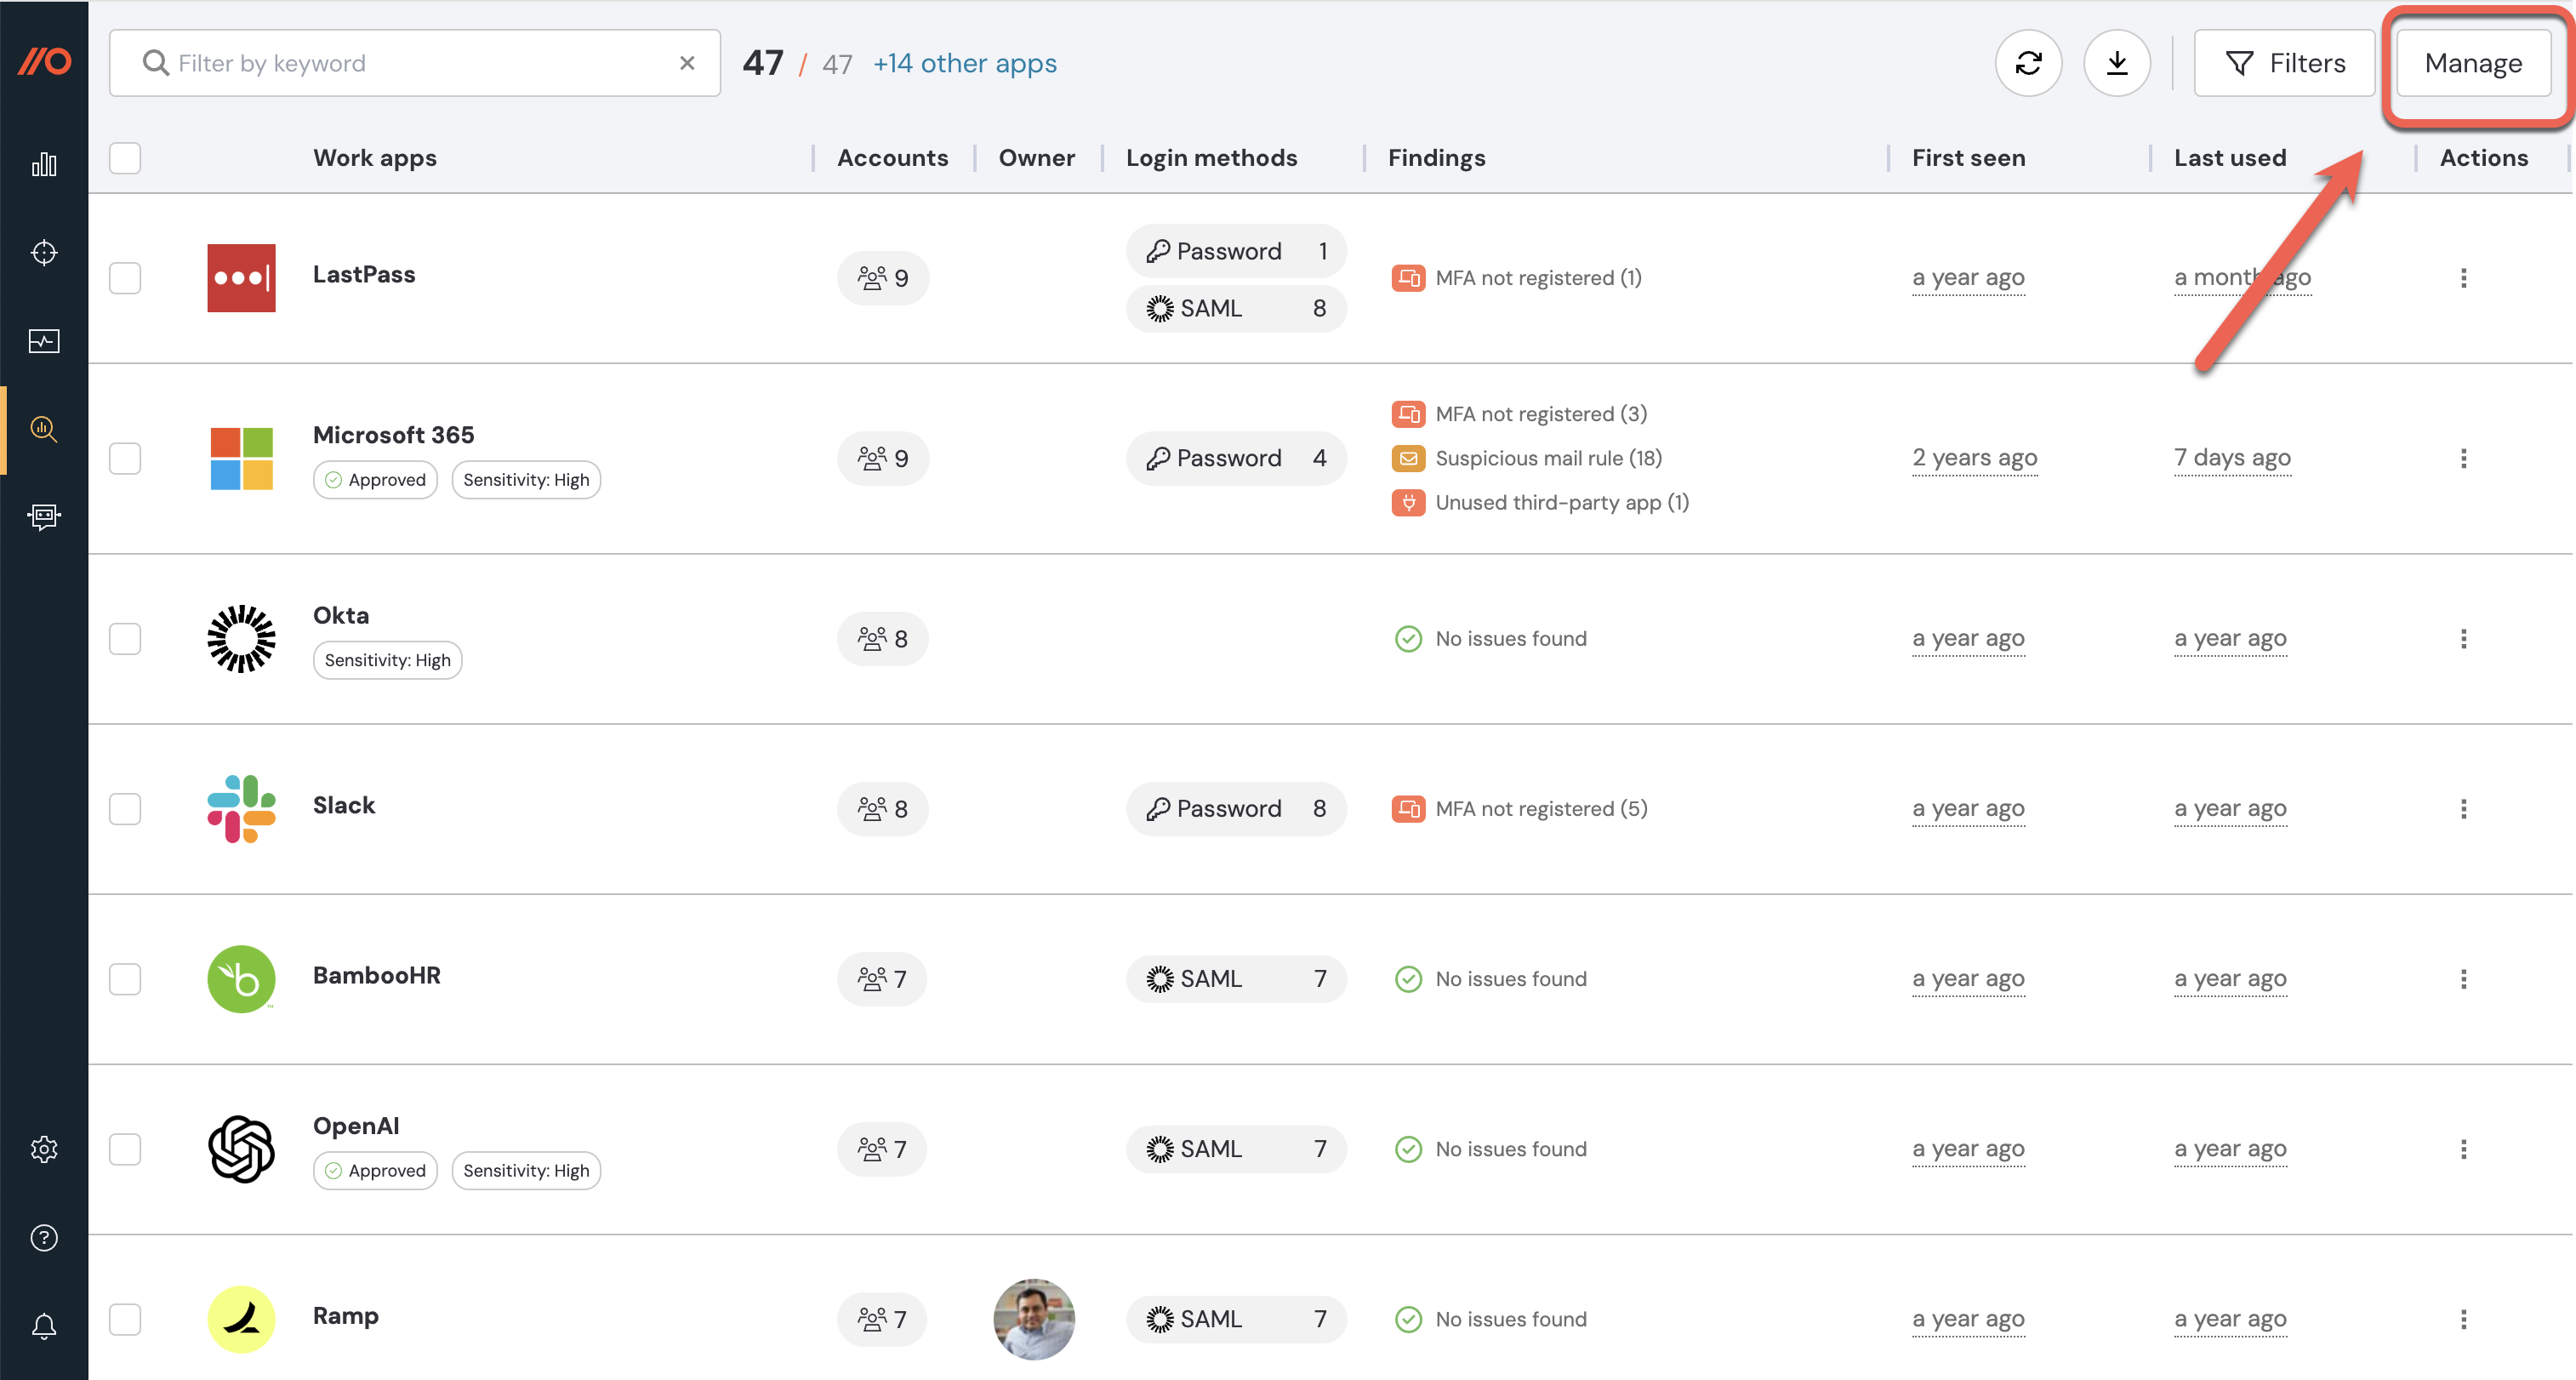
Task: Click the OpenAI app logo
Action: coord(241,1149)
